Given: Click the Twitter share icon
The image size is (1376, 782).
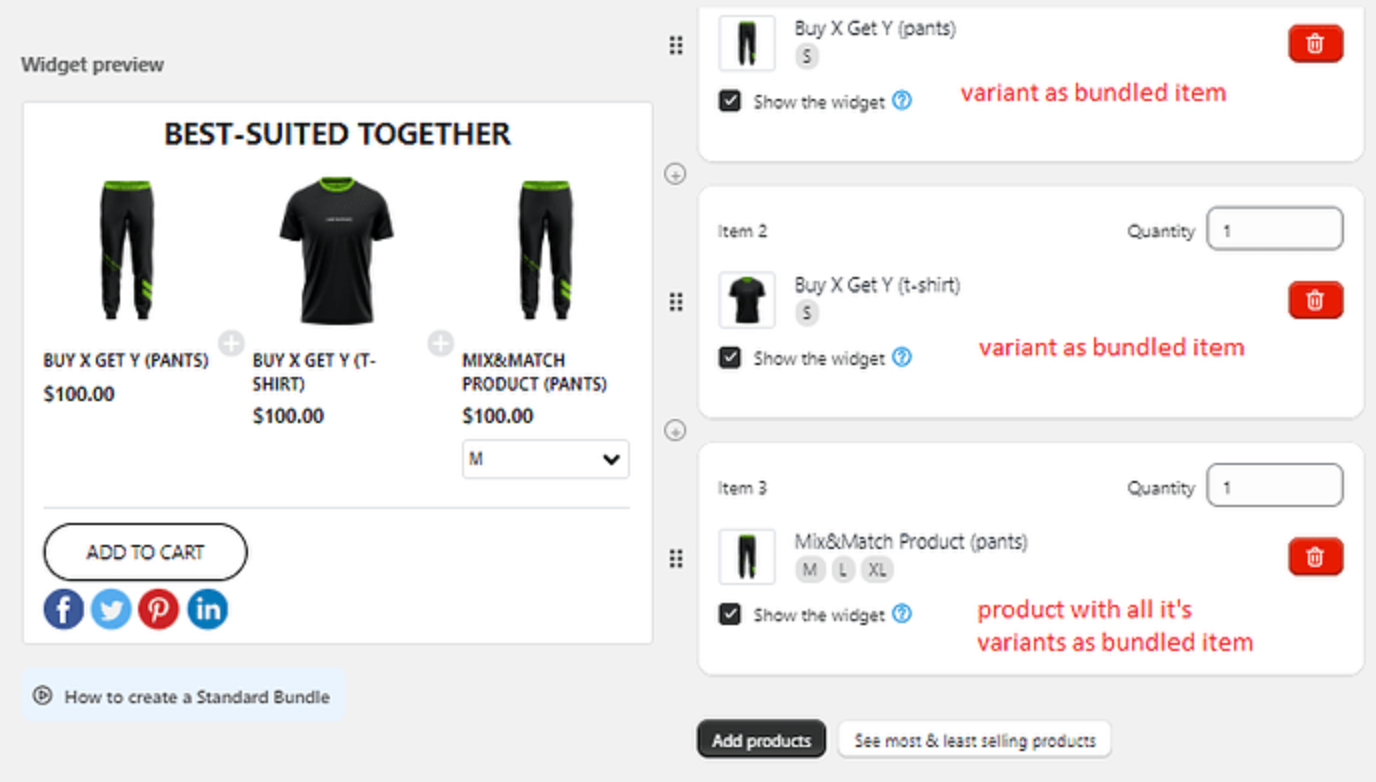Looking at the screenshot, I should point(111,609).
